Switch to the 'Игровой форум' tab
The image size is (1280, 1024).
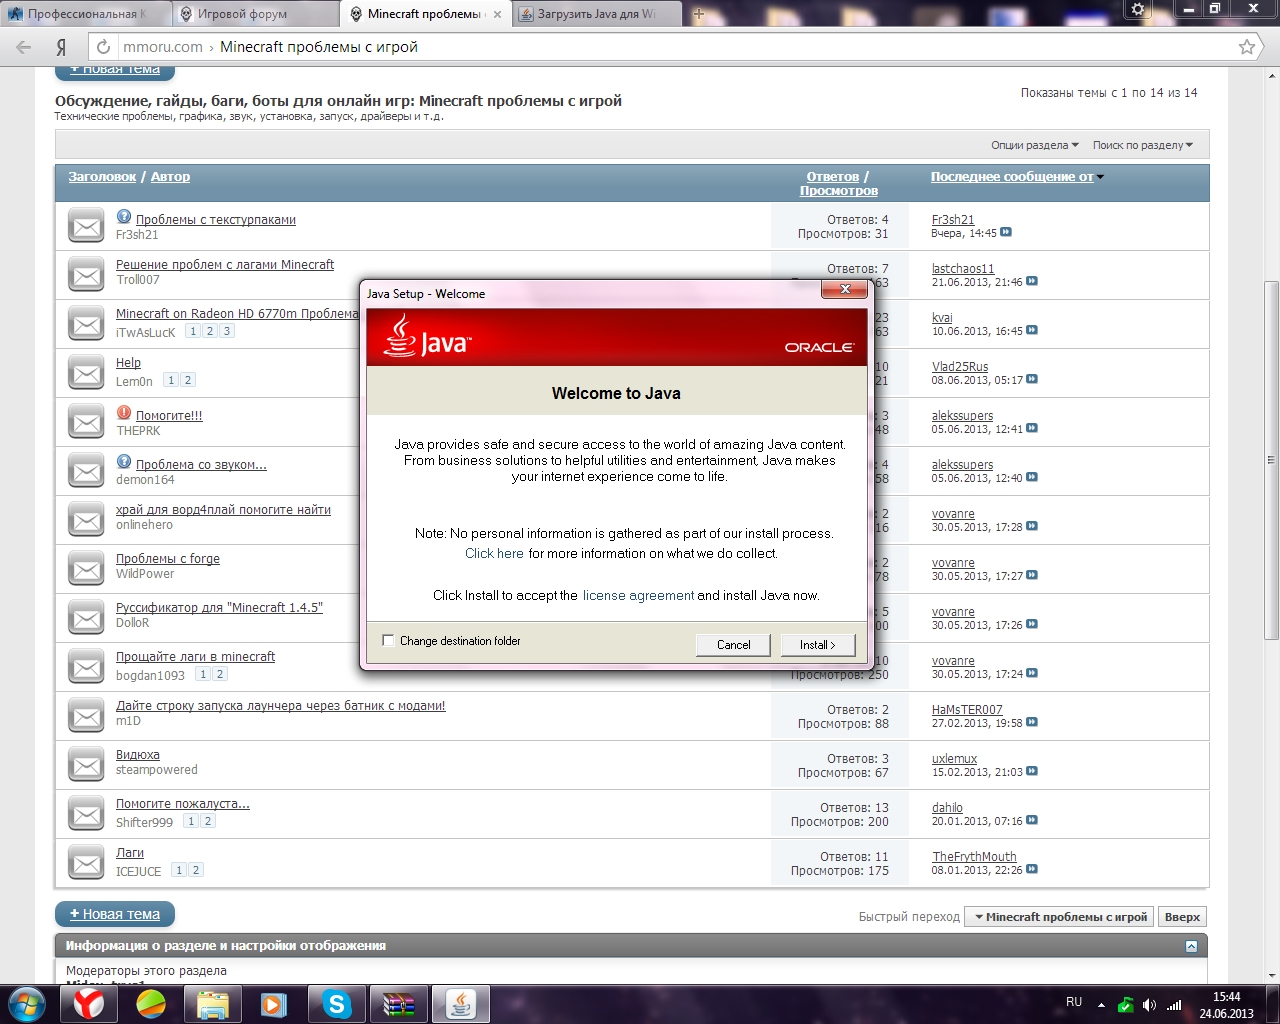pyautogui.click(x=255, y=14)
